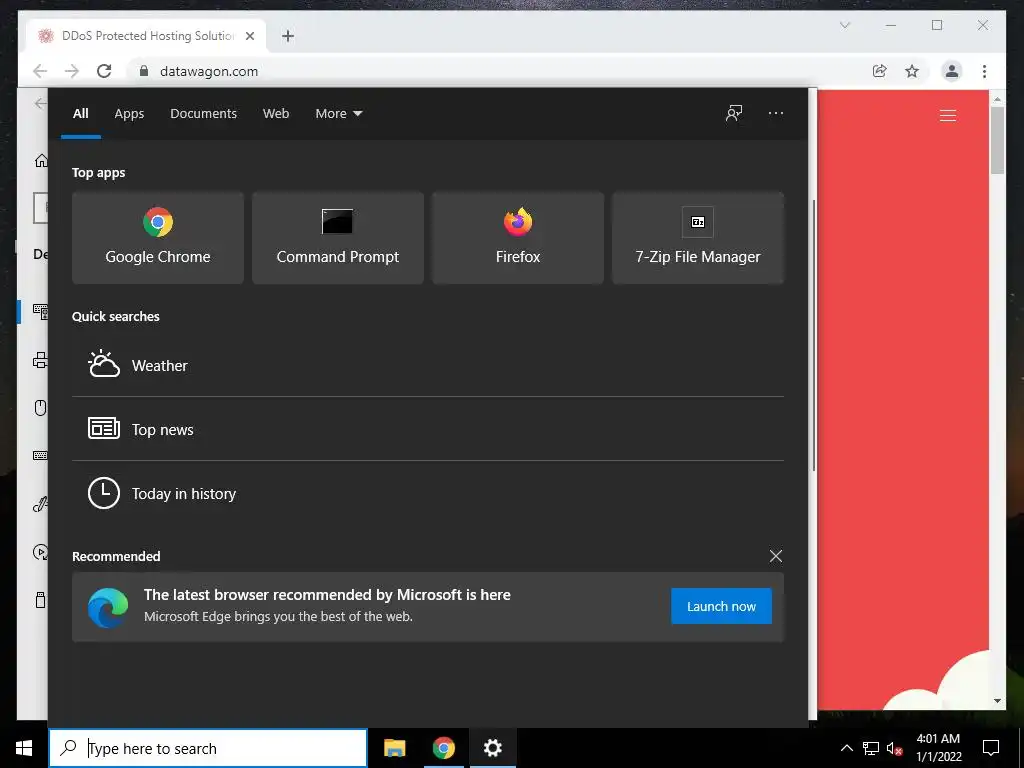Reload the datawagon.com page in Chrome
The height and width of the screenshot is (768, 1024).
point(104,71)
